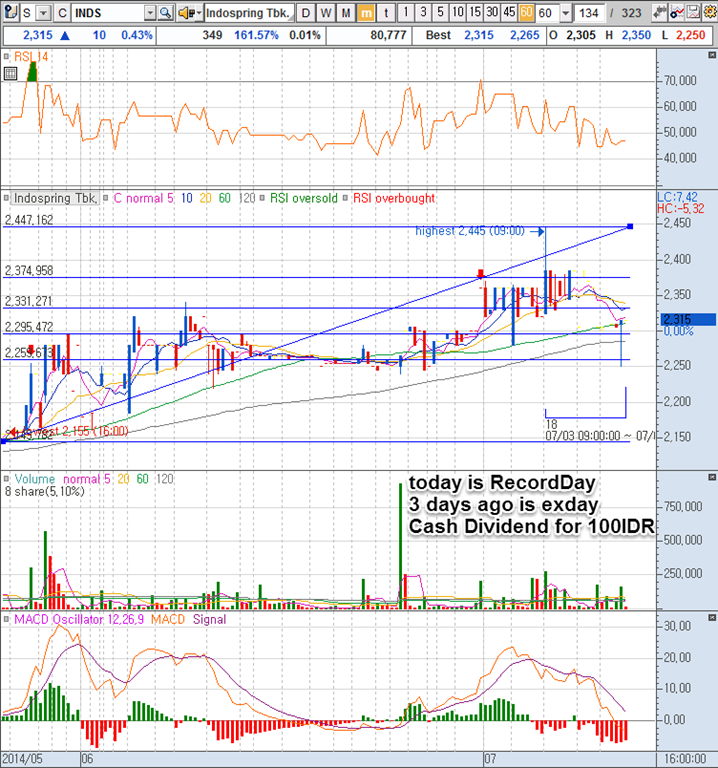Switch to weekly chart with W button
718x768 pixels.
pyautogui.click(x=326, y=13)
